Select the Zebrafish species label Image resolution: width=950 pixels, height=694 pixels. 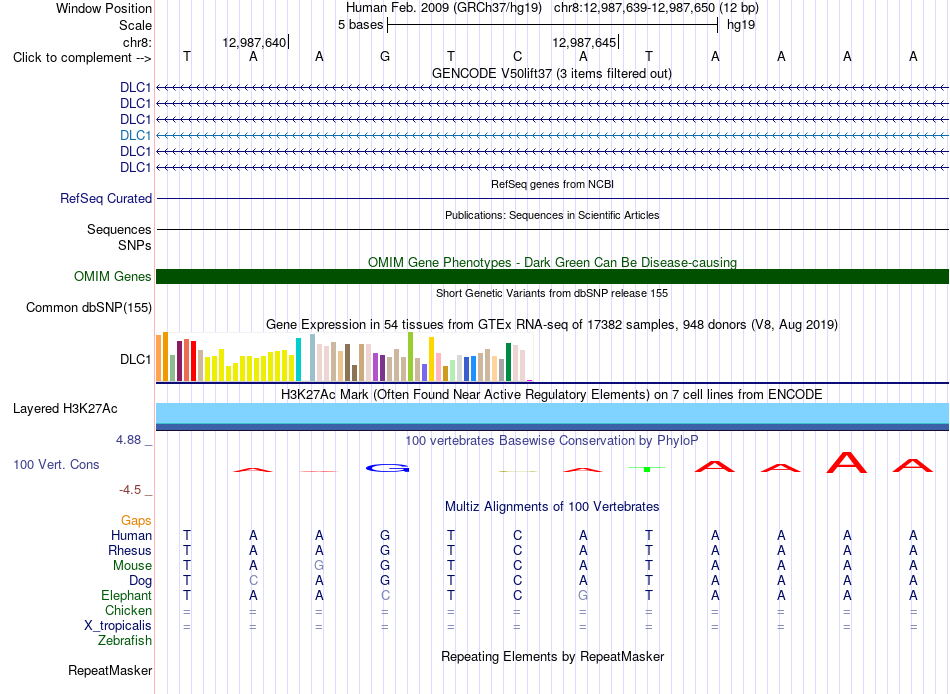click(x=125, y=640)
